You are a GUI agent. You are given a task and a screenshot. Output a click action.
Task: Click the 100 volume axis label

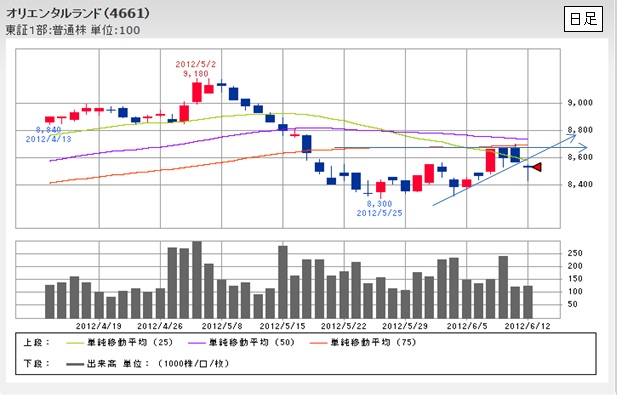[575, 292]
